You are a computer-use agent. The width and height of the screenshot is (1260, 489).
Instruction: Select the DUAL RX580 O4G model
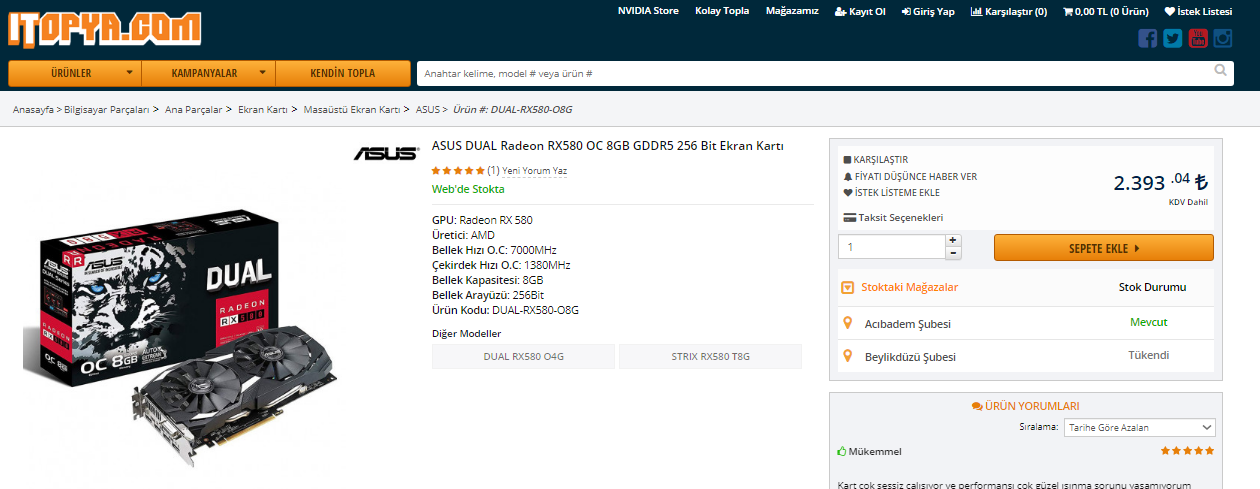tap(523, 356)
